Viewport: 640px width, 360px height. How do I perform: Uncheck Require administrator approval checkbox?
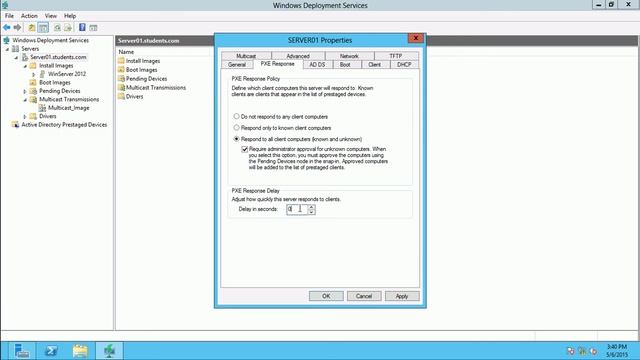tap(244, 149)
